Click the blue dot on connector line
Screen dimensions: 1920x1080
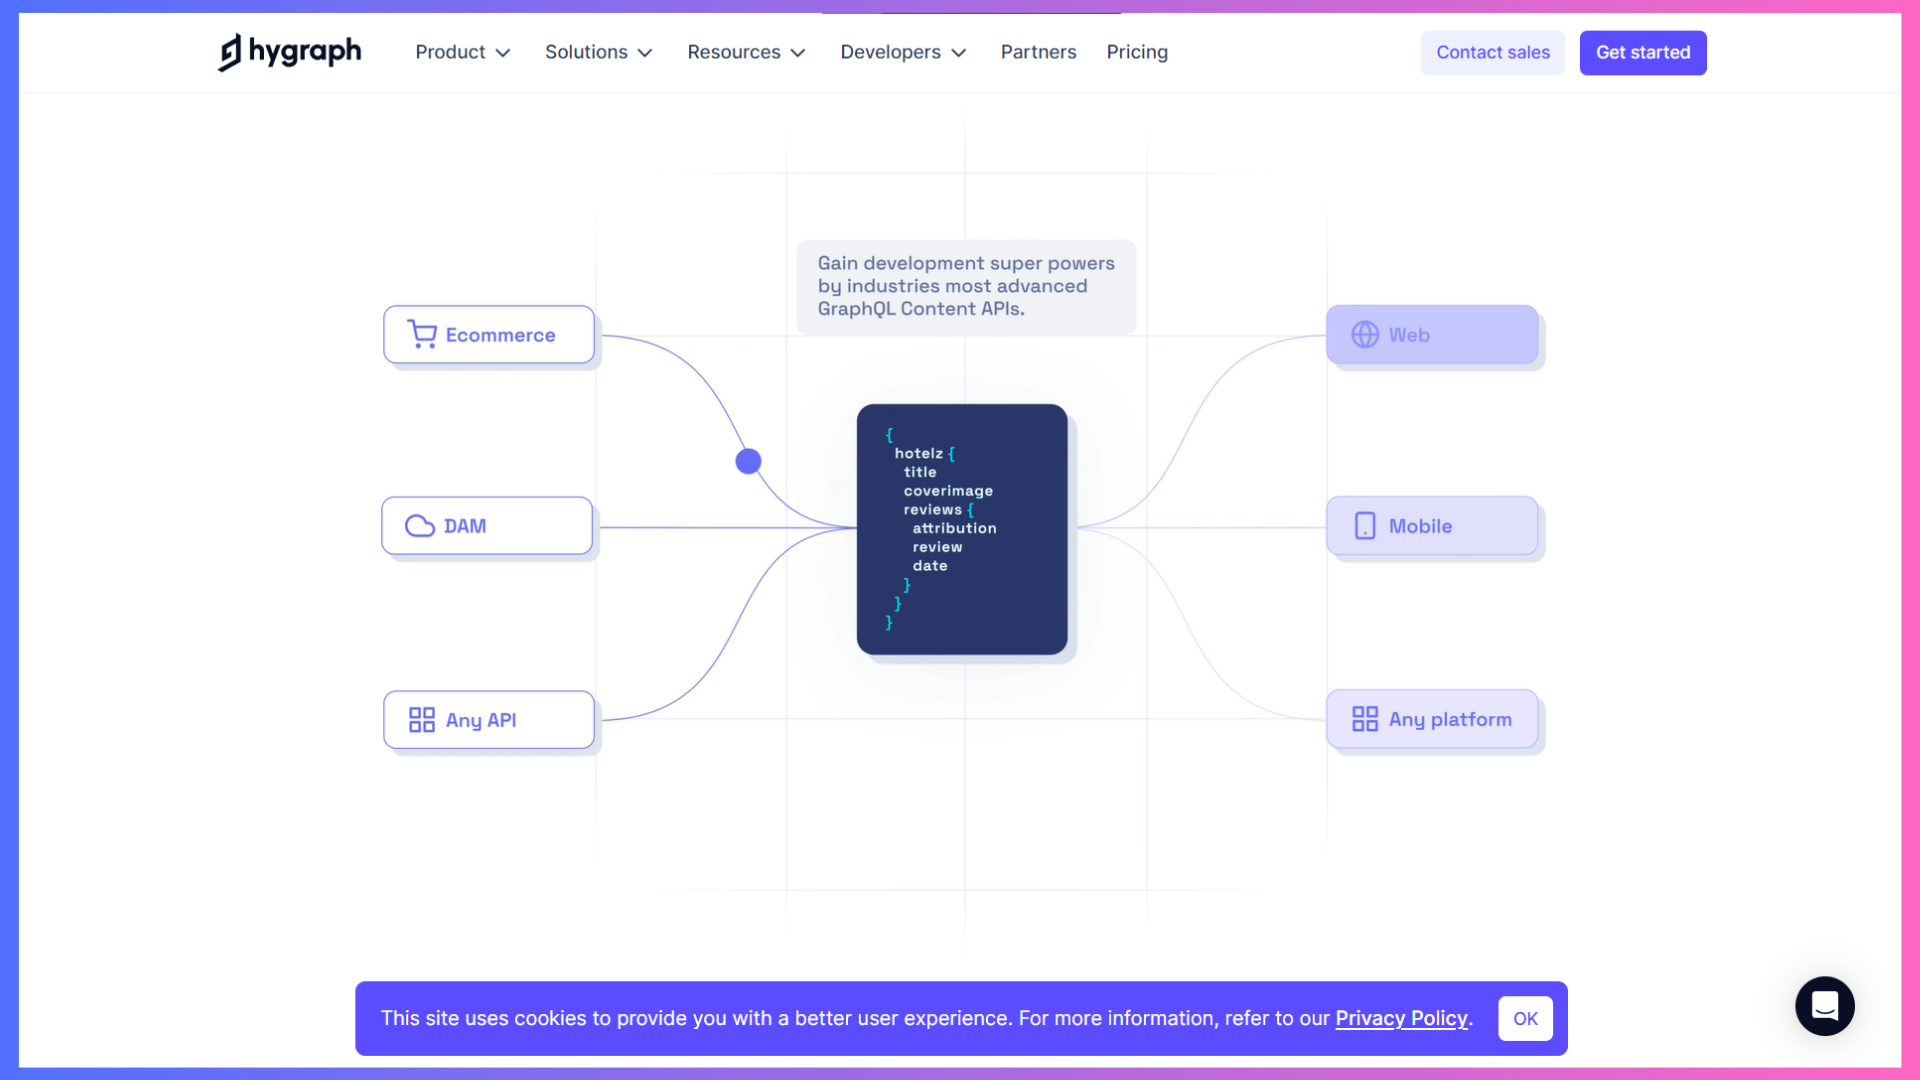point(748,461)
